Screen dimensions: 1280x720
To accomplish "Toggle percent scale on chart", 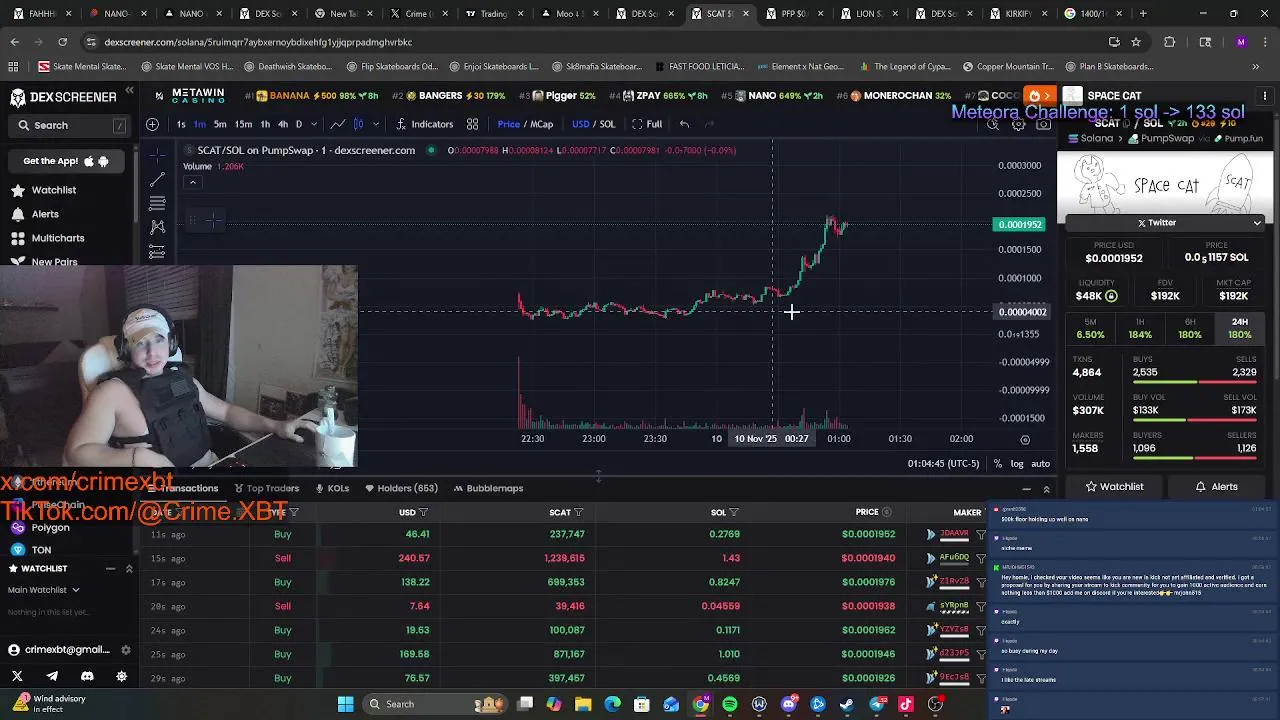I will click(x=997, y=464).
